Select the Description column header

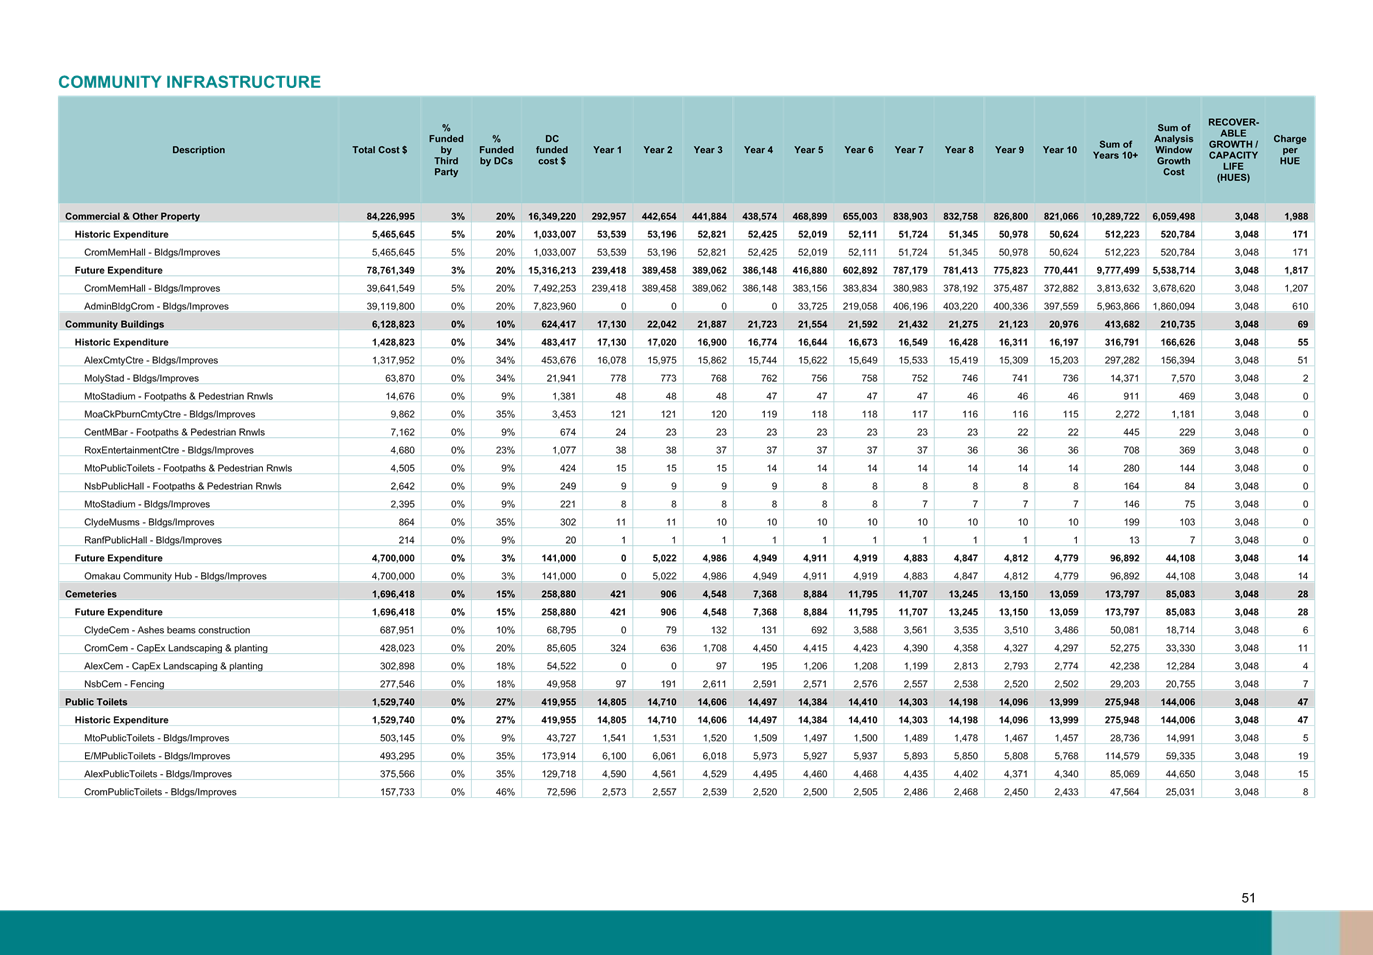point(198,150)
